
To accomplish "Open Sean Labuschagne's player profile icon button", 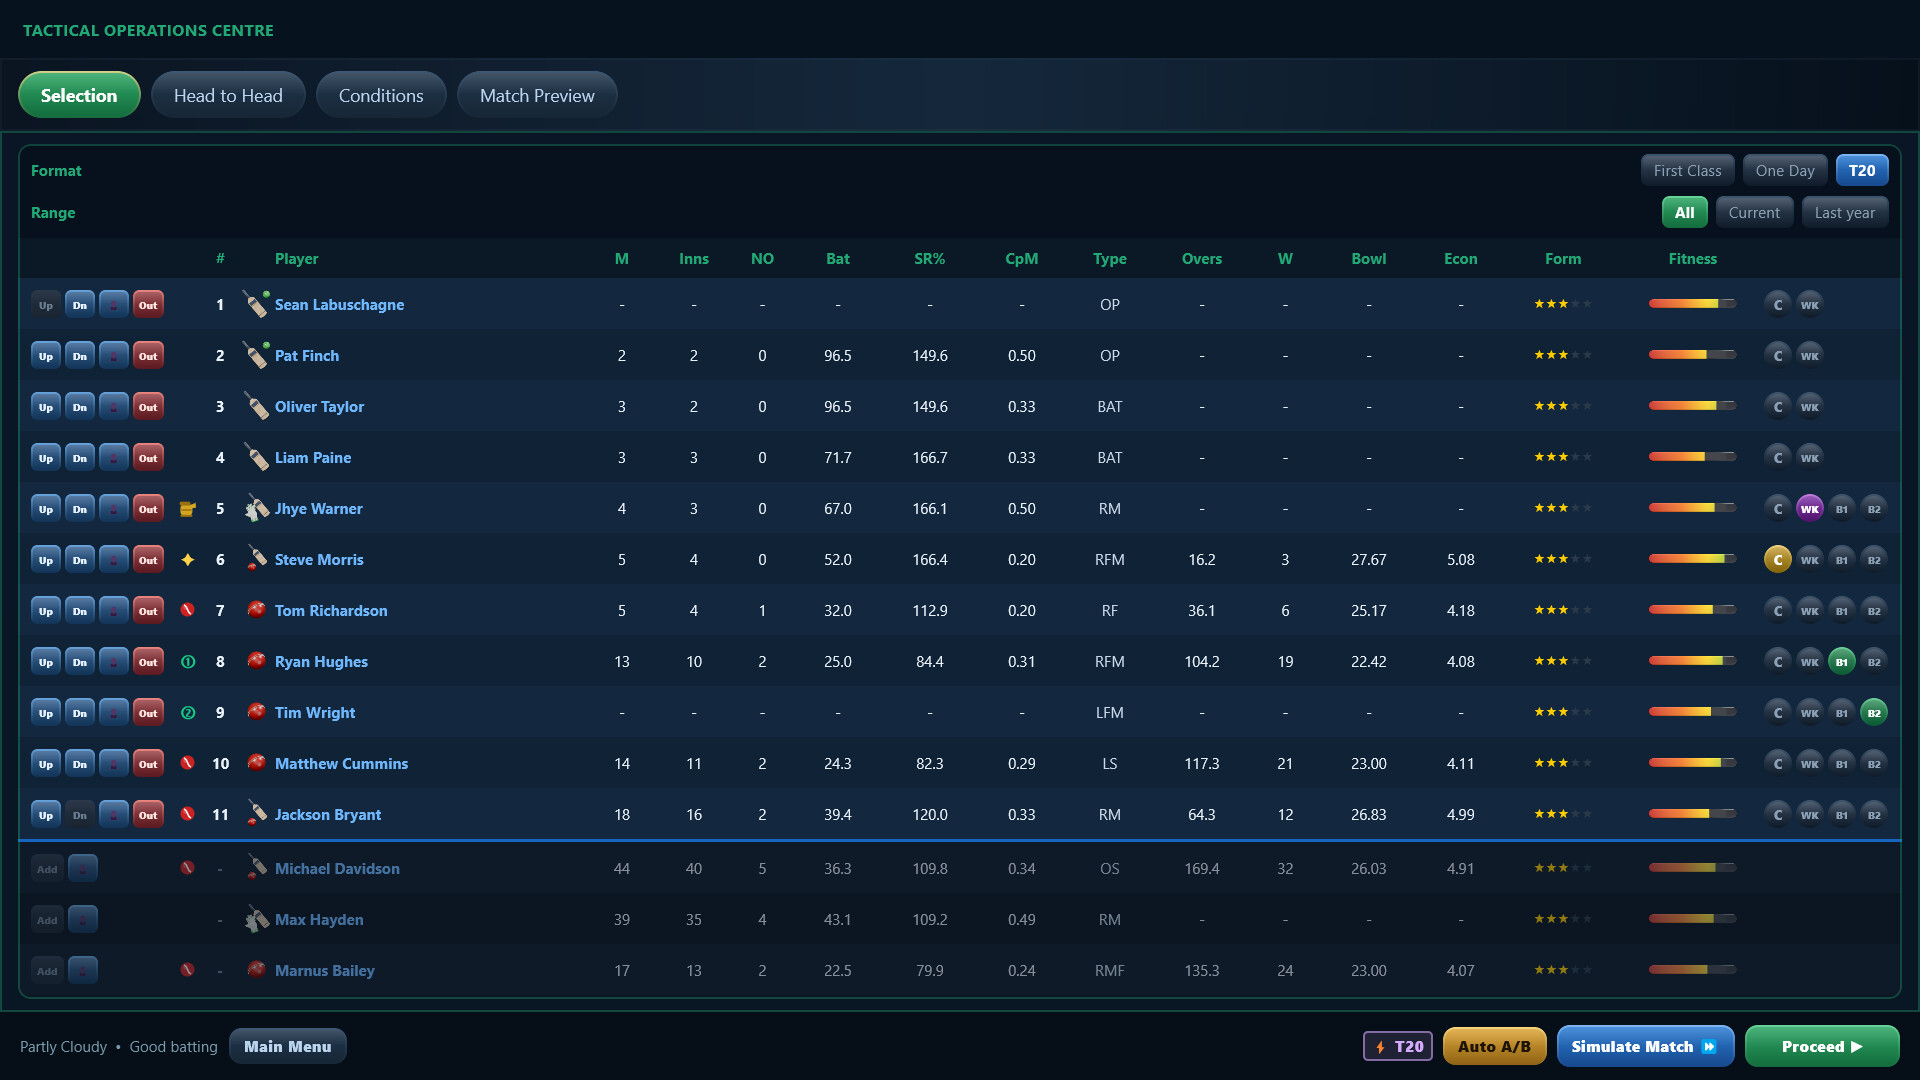I will (113, 305).
